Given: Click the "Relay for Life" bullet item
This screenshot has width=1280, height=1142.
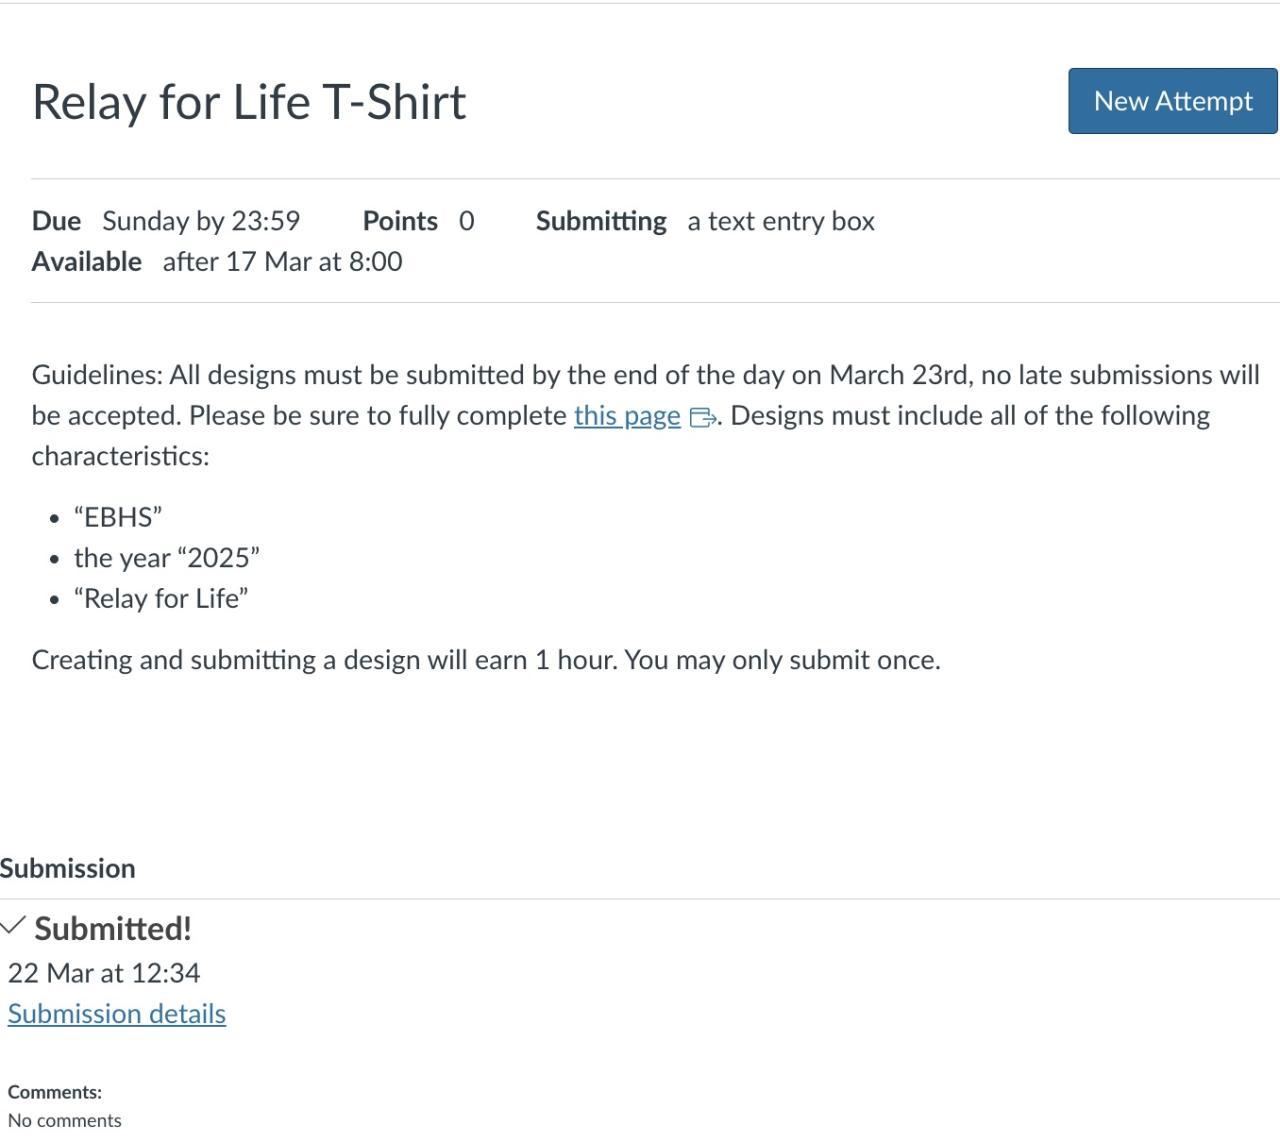Looking at the screenshot, I should tap(161, 599).
